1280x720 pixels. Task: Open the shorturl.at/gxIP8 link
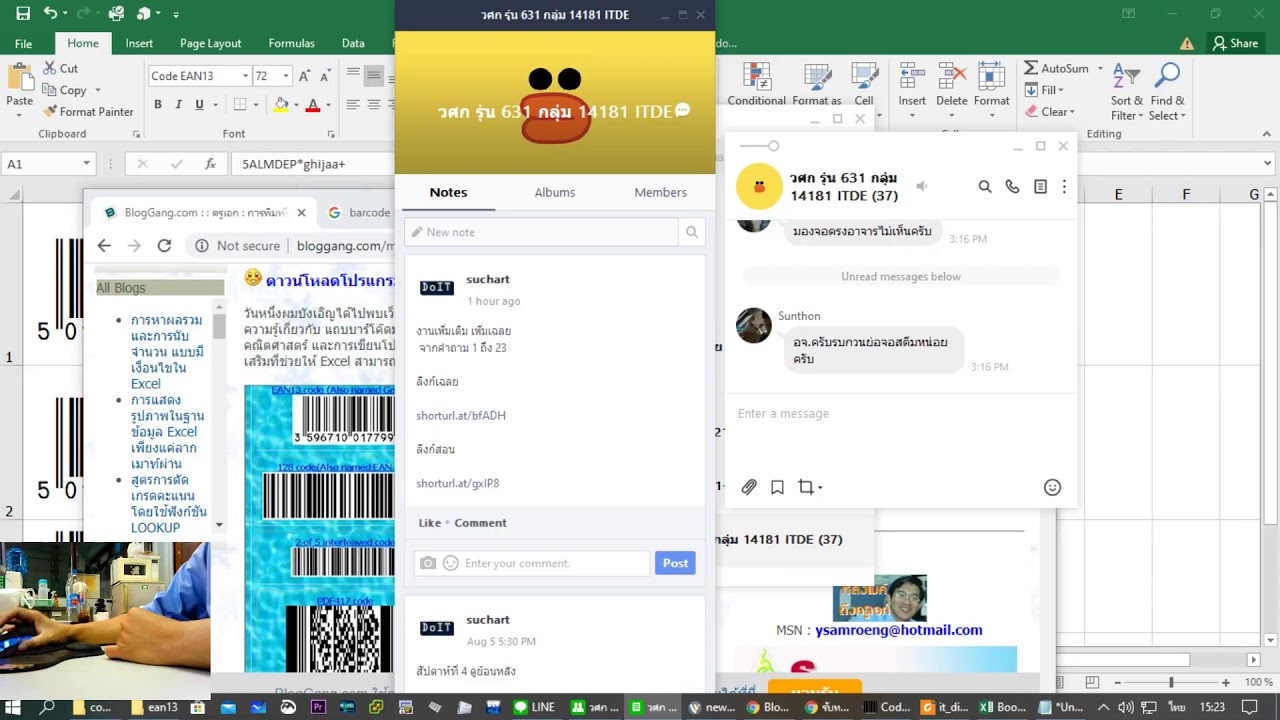(458, 483)
